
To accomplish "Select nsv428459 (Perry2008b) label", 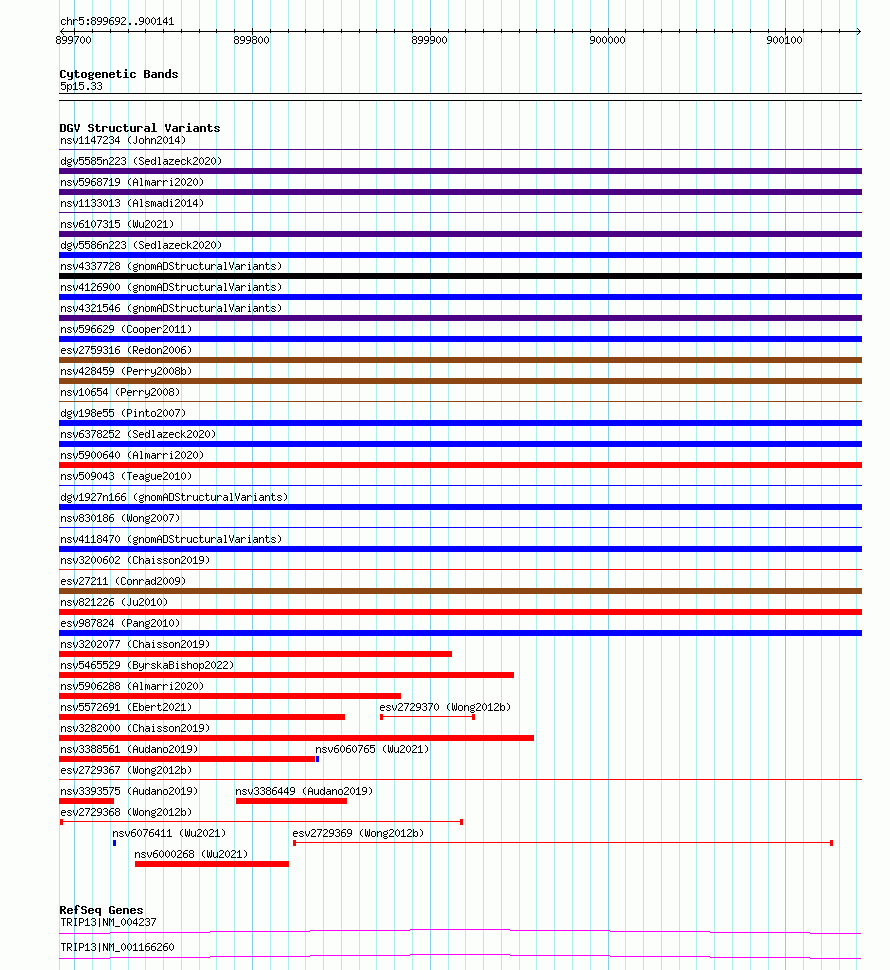I will [x=126, y=372].
